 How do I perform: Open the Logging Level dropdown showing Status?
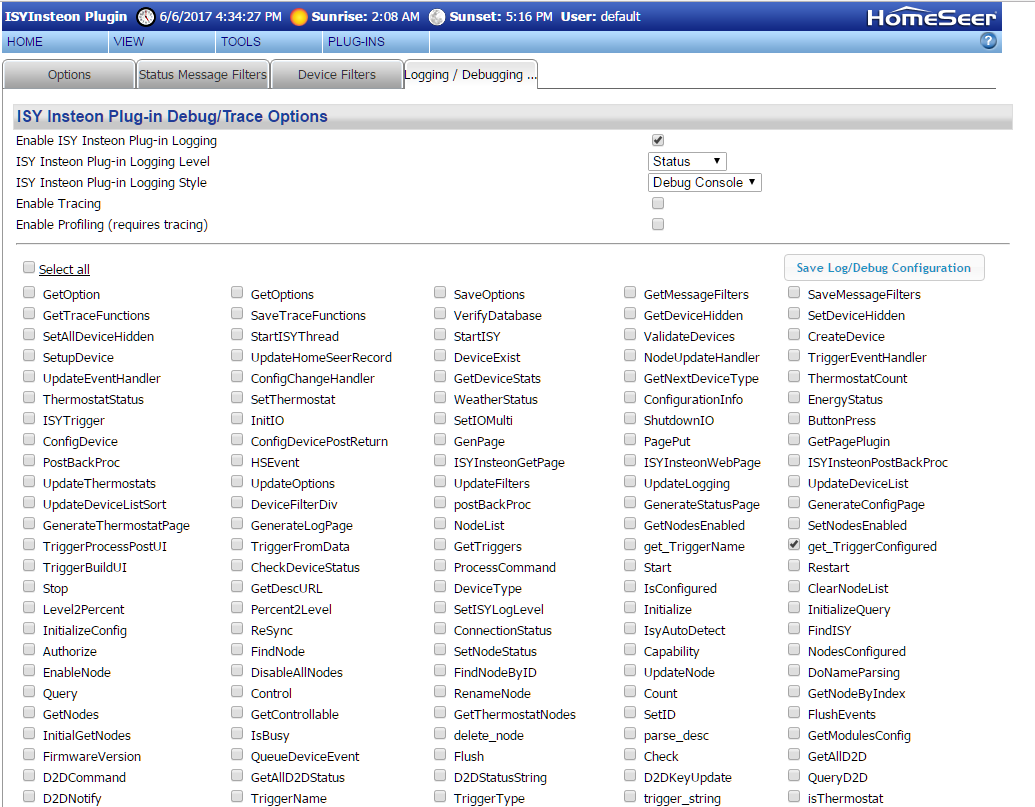(687, 162)
